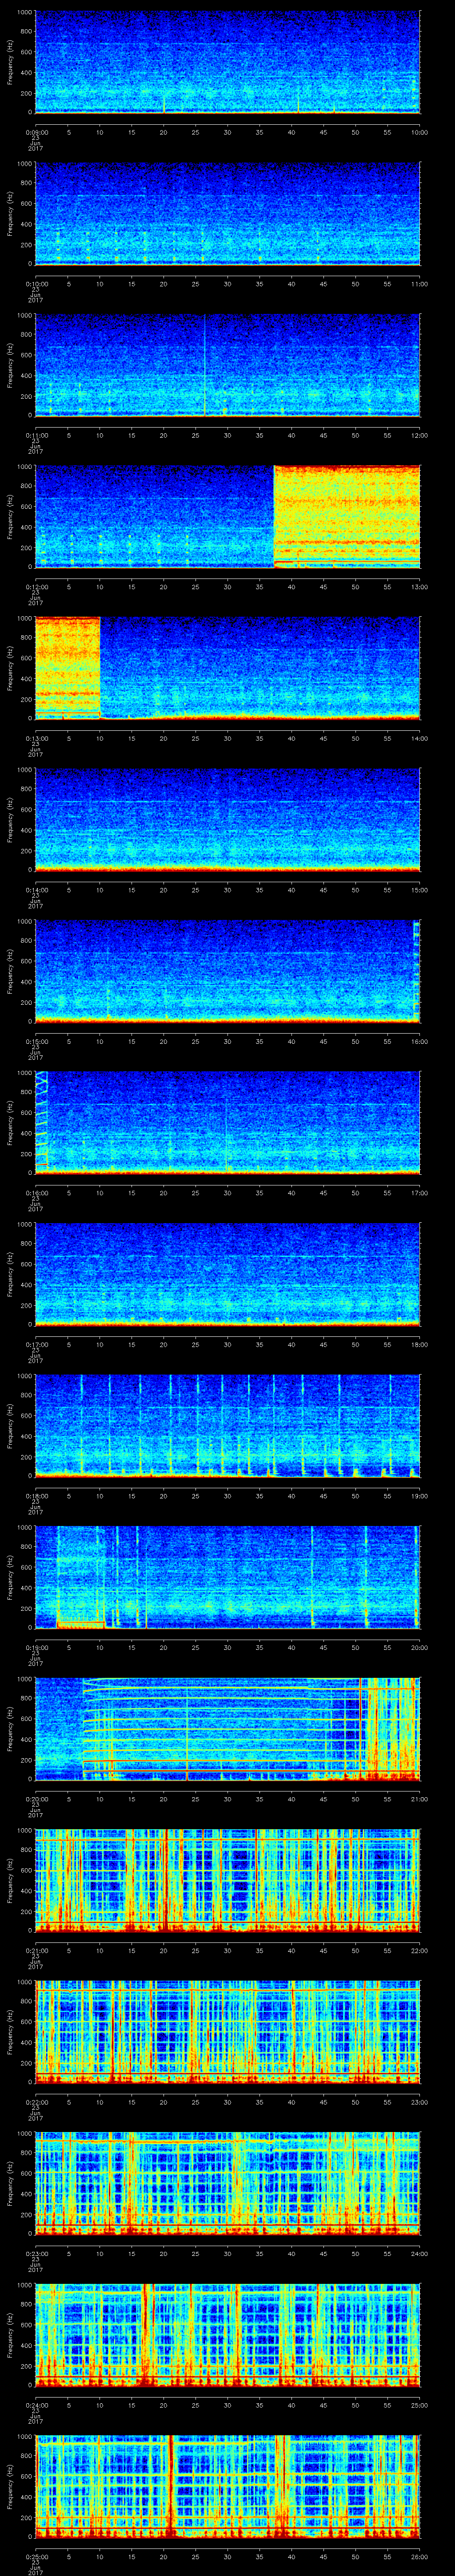Image resolution: width=455 pixels, height=2576 pixels.
Task: Click the loud orange block starting the 0:13:00 spectrogram
Action: click(67, 667)
